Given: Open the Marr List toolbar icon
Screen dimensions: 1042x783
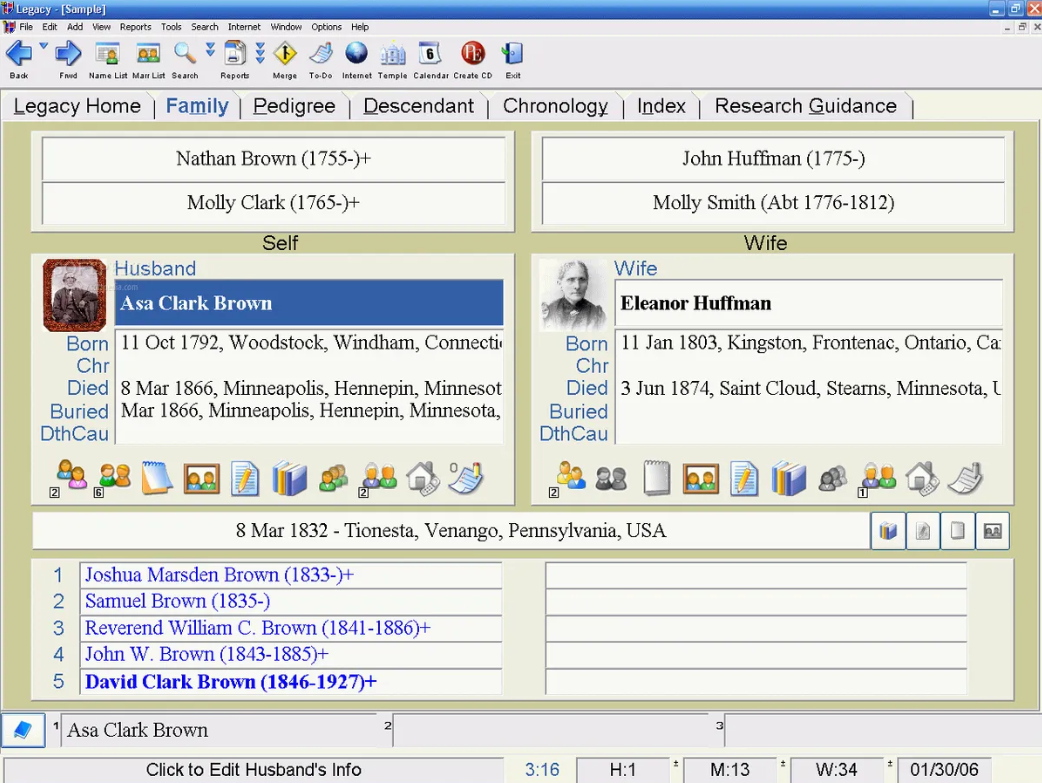Looking at the screenshot, I should 148,54.
